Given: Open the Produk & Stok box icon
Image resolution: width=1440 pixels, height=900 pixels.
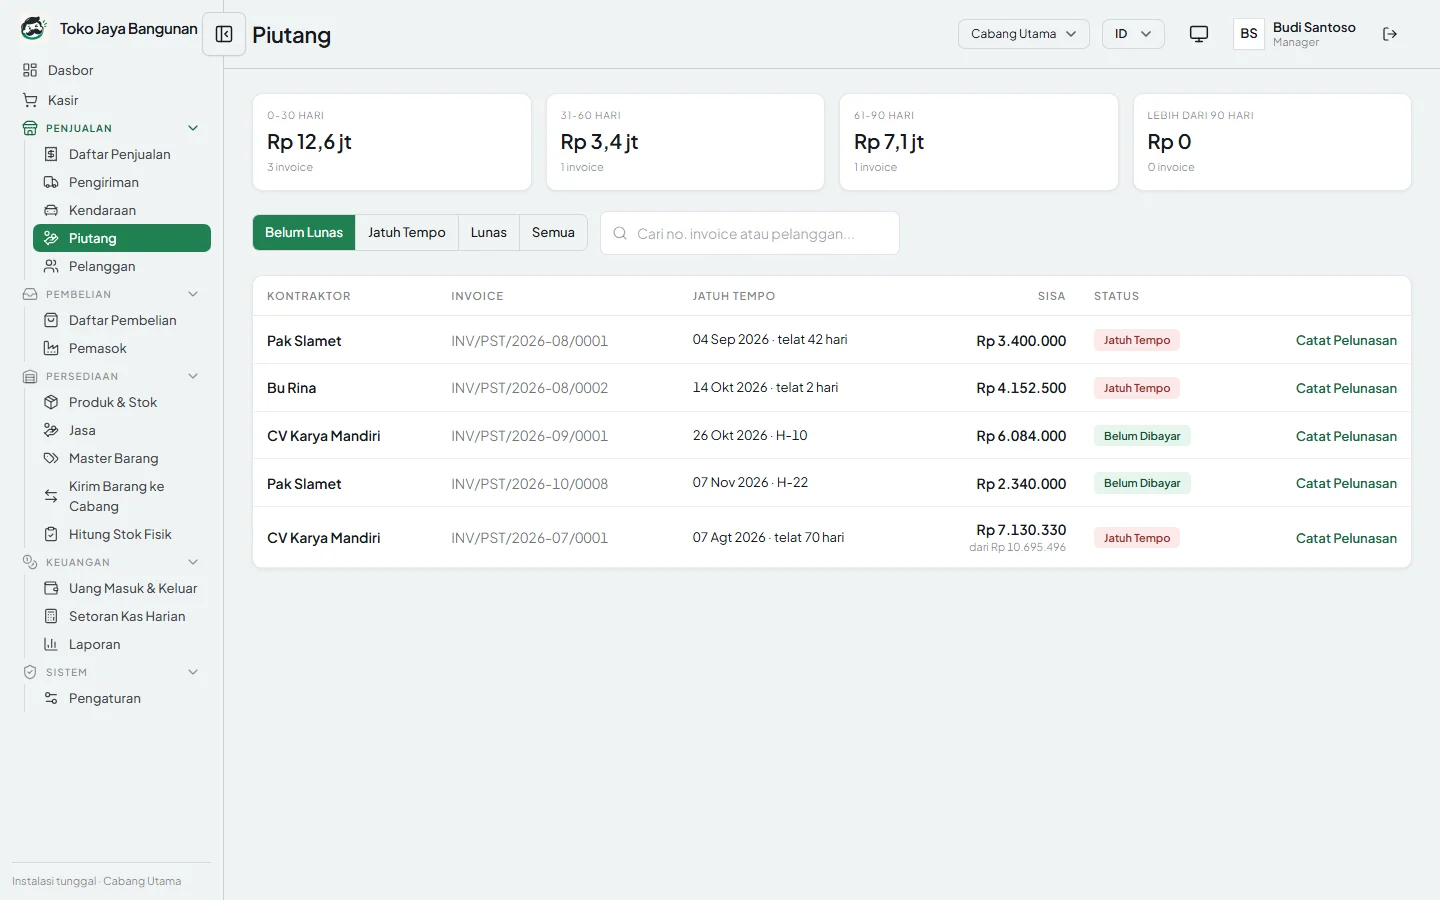Looking at the screenshot, I should pyautogui.click(x=51, y=402).
